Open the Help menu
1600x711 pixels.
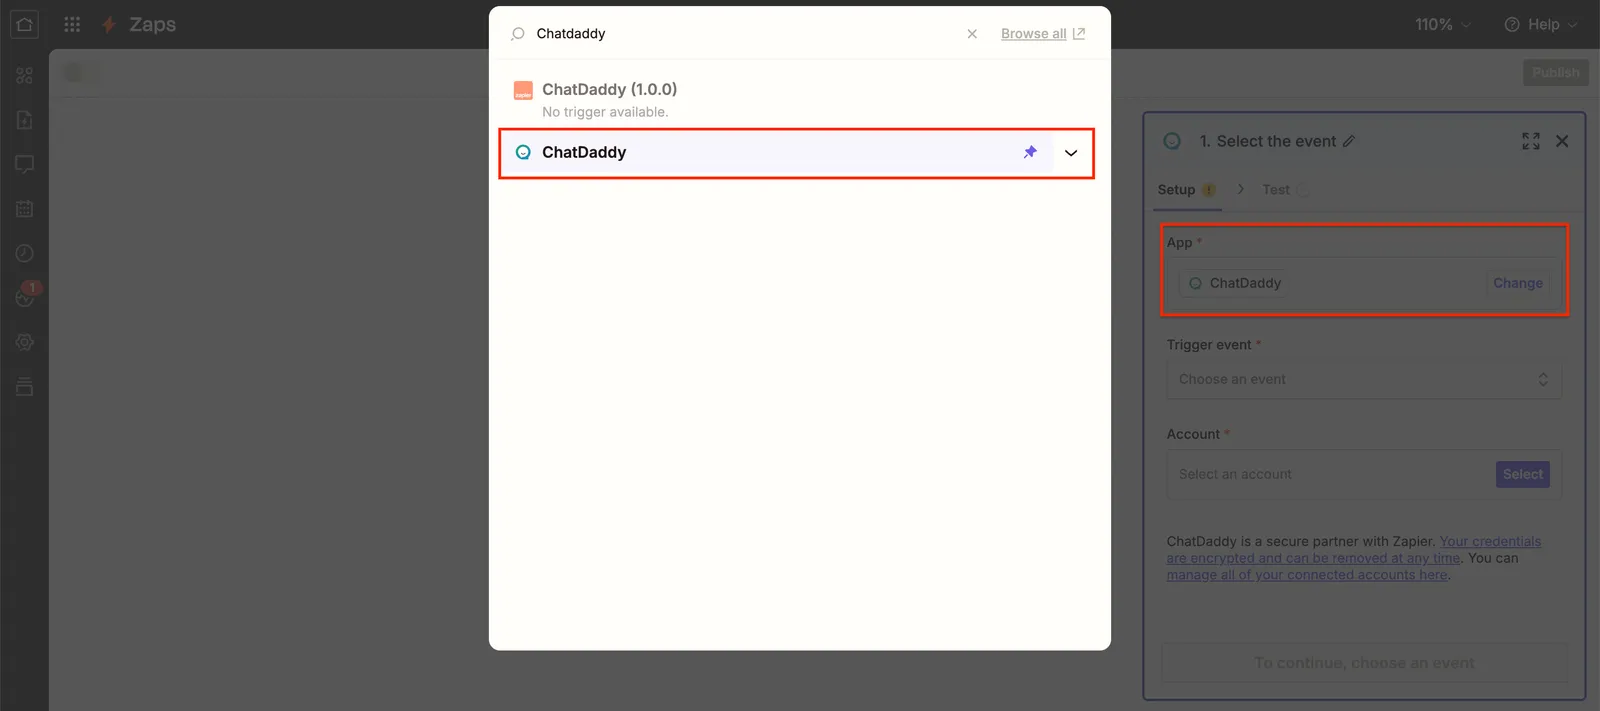(x=1541, y=24)
